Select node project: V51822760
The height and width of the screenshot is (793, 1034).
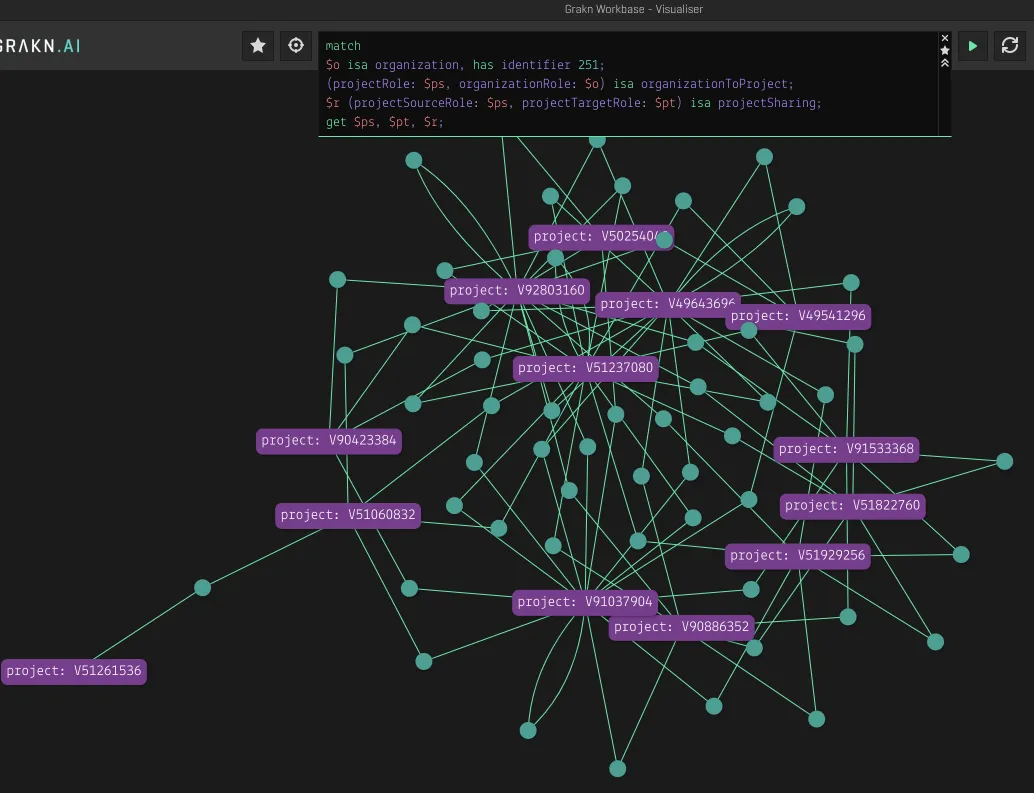pyautogui.click(x=852, y=506)
